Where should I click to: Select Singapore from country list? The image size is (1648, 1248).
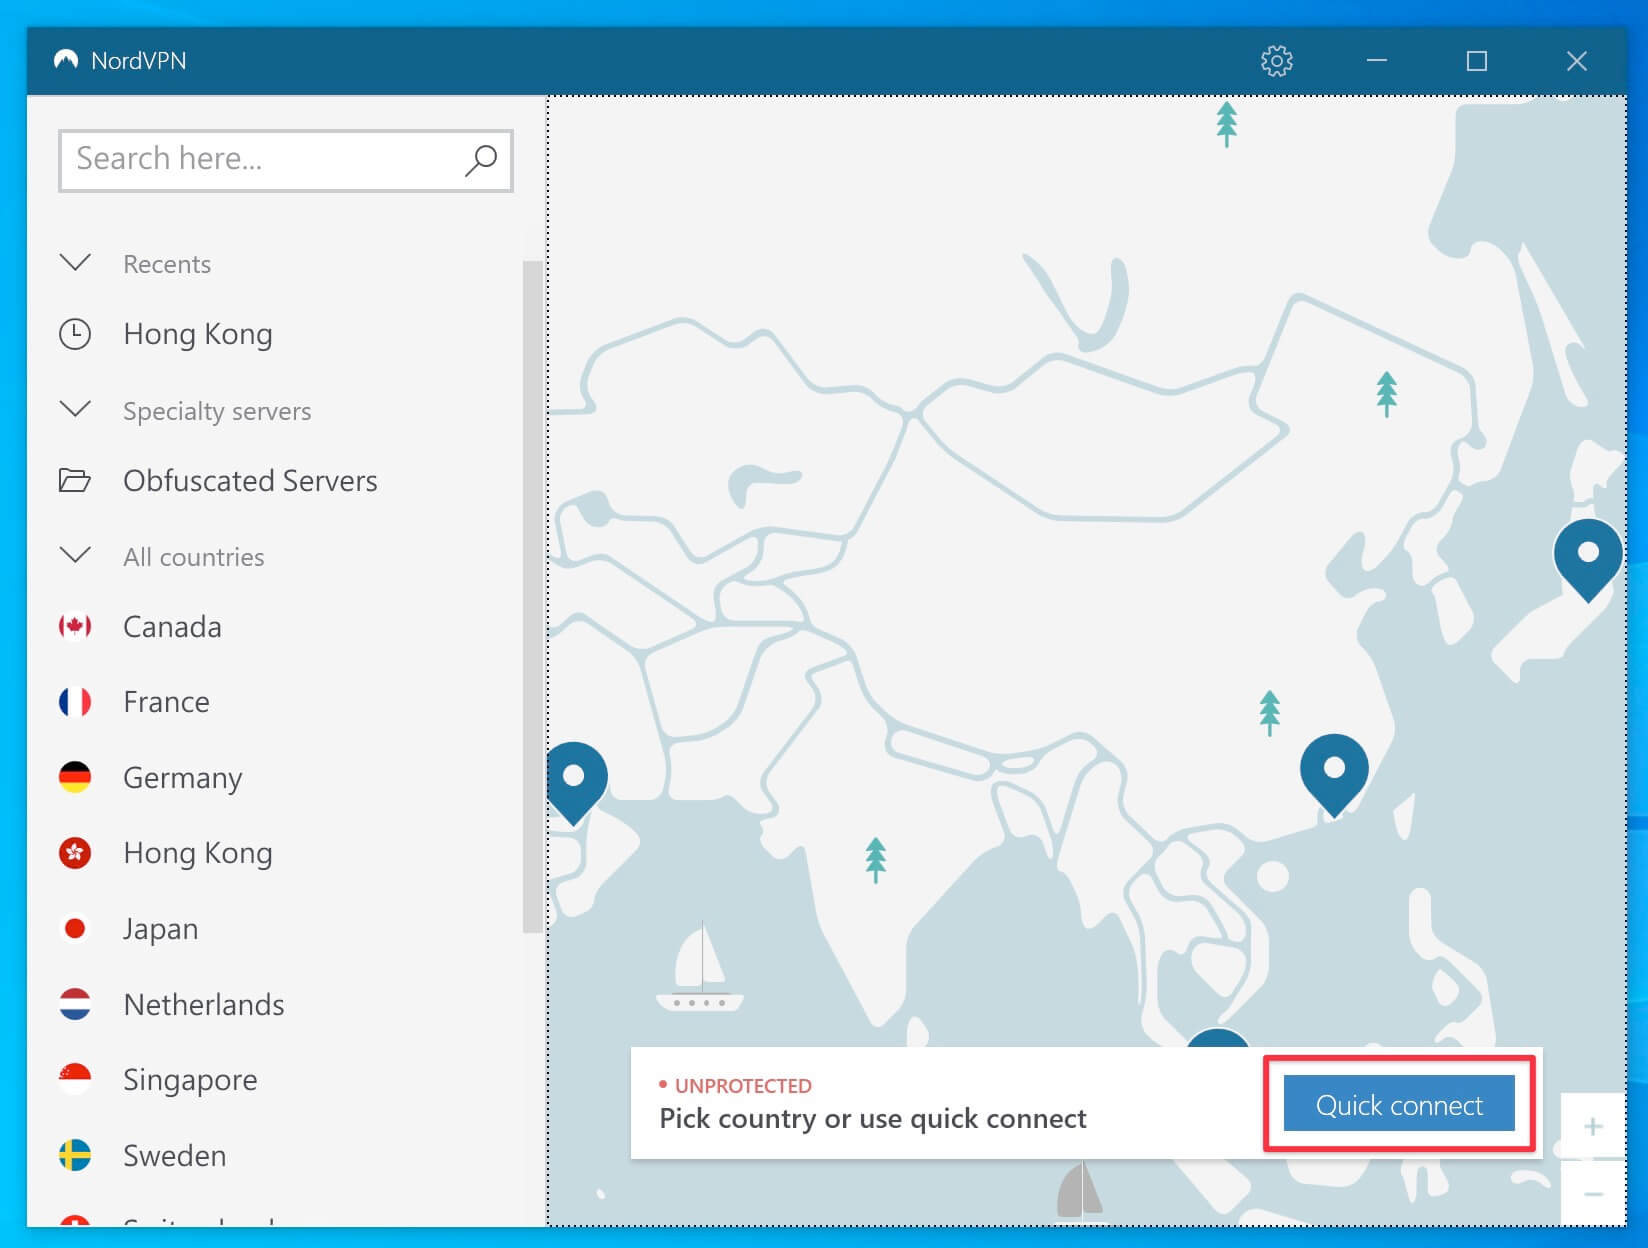tap(190, 1080)
